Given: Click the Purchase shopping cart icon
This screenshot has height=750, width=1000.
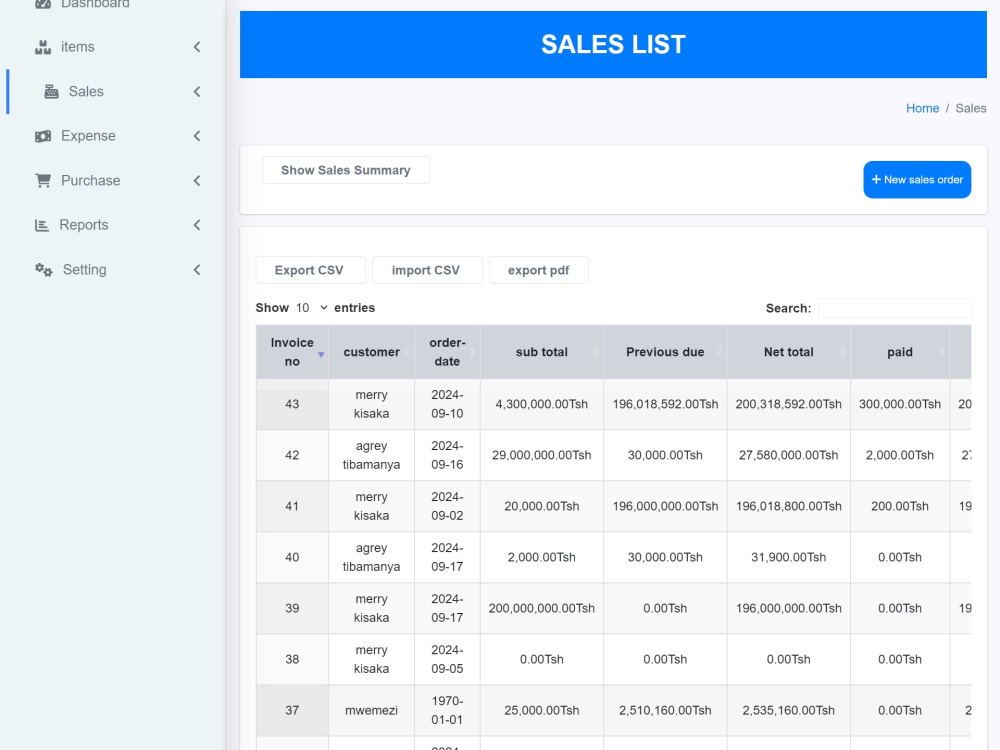Looking at the screenshot, I should tap(43, 180).
